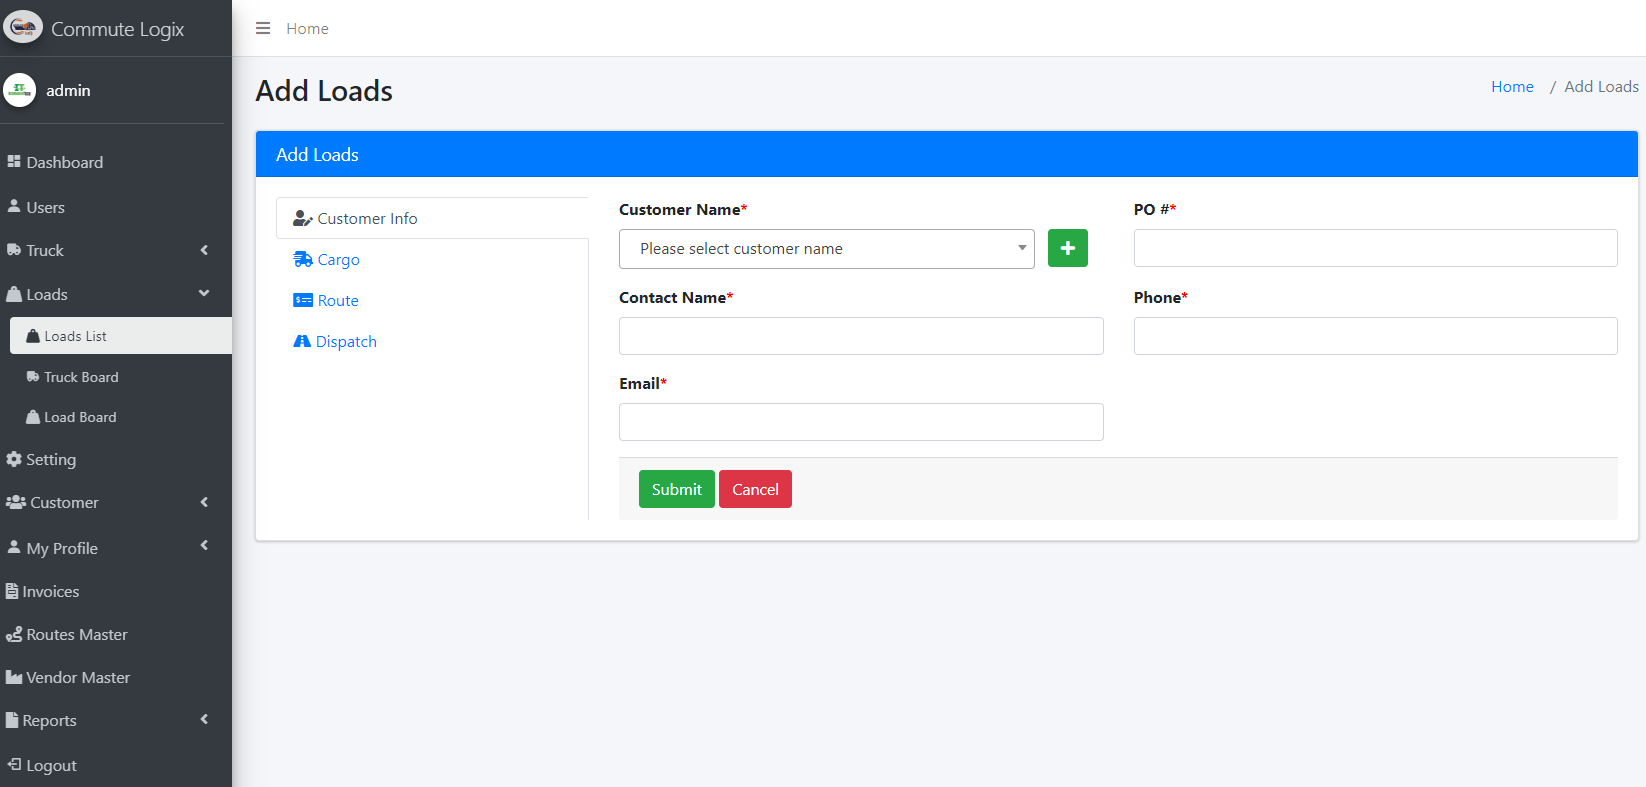Switch to the Cargo tab

(337, 259)
